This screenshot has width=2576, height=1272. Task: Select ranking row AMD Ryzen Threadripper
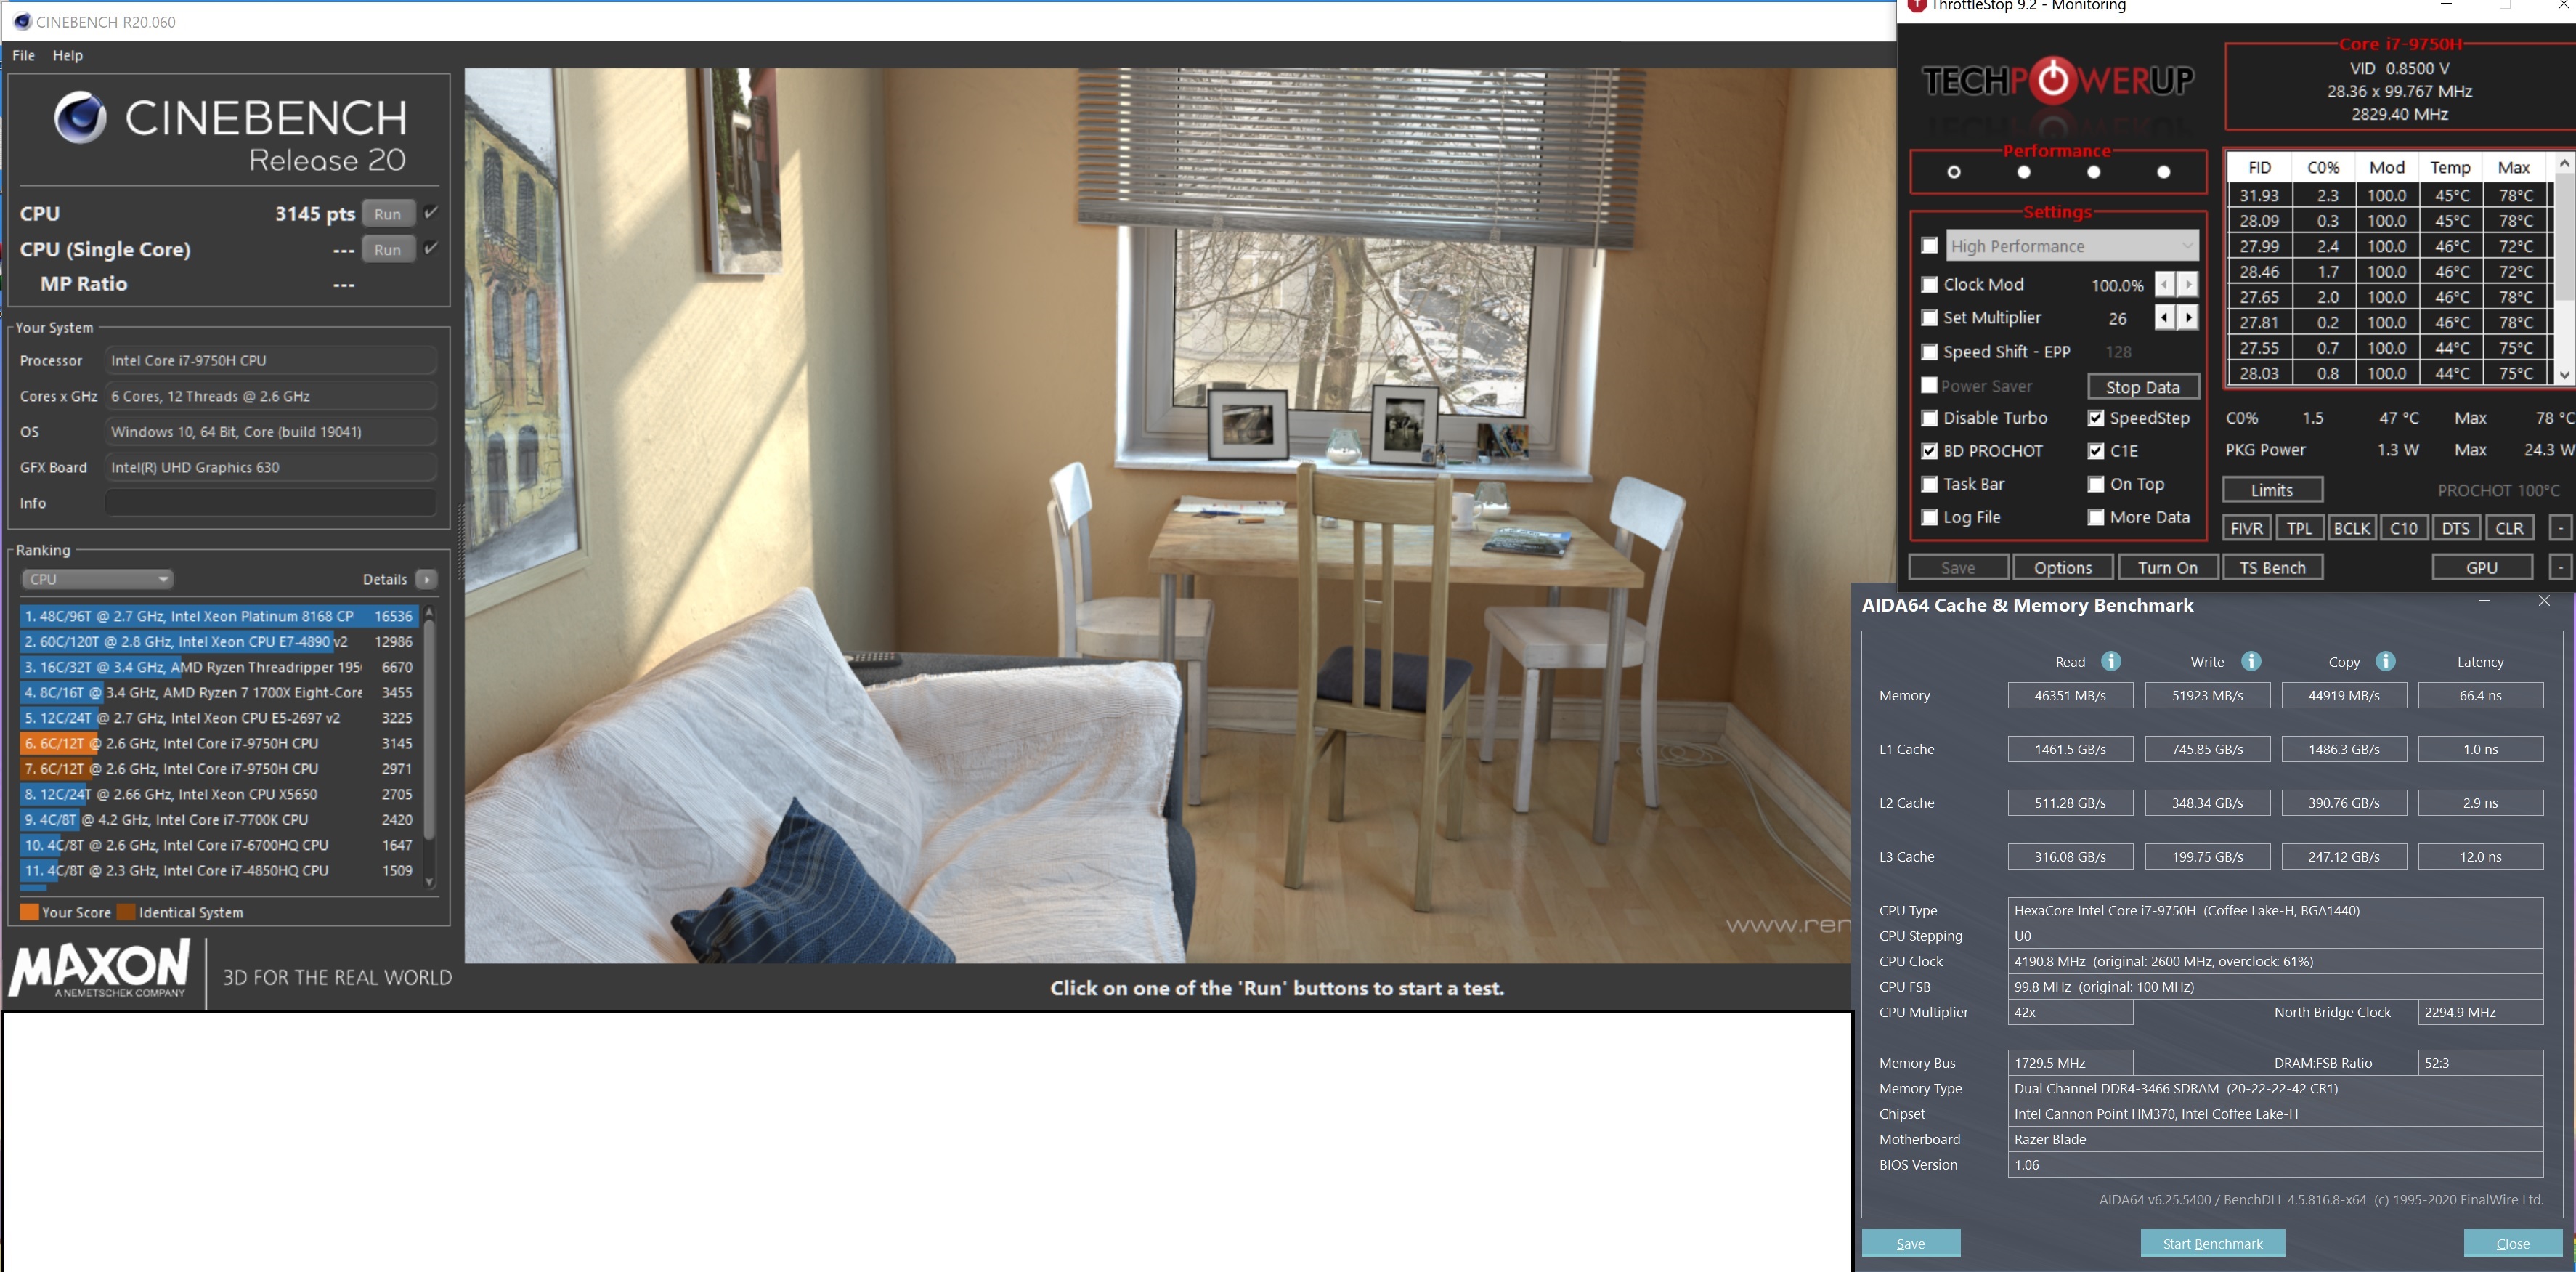(x=218, y=667)
